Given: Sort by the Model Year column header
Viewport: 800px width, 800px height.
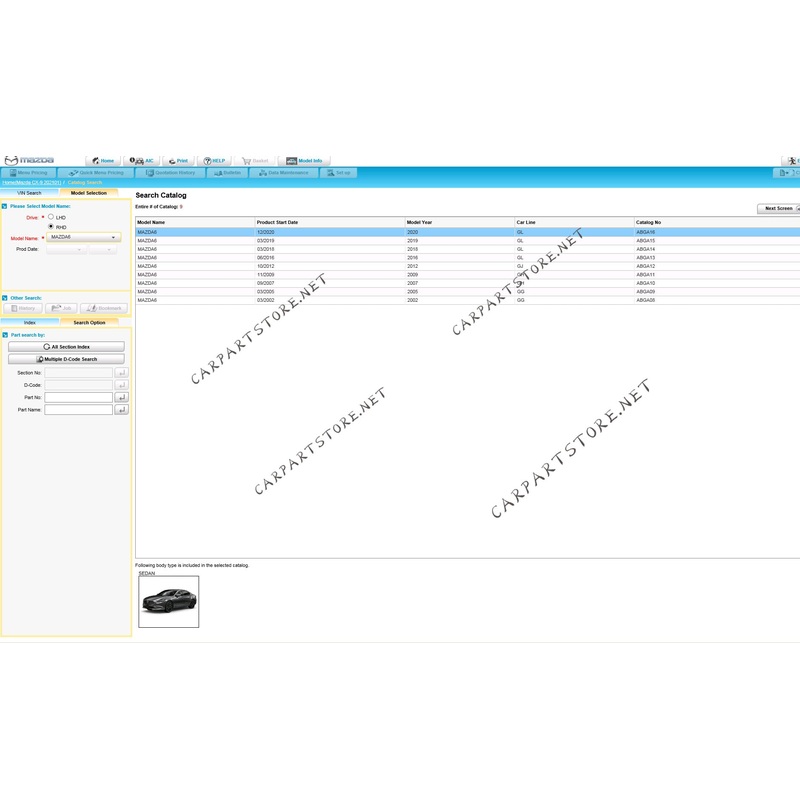Looking at the screenshot, I should tap(460, 222).
